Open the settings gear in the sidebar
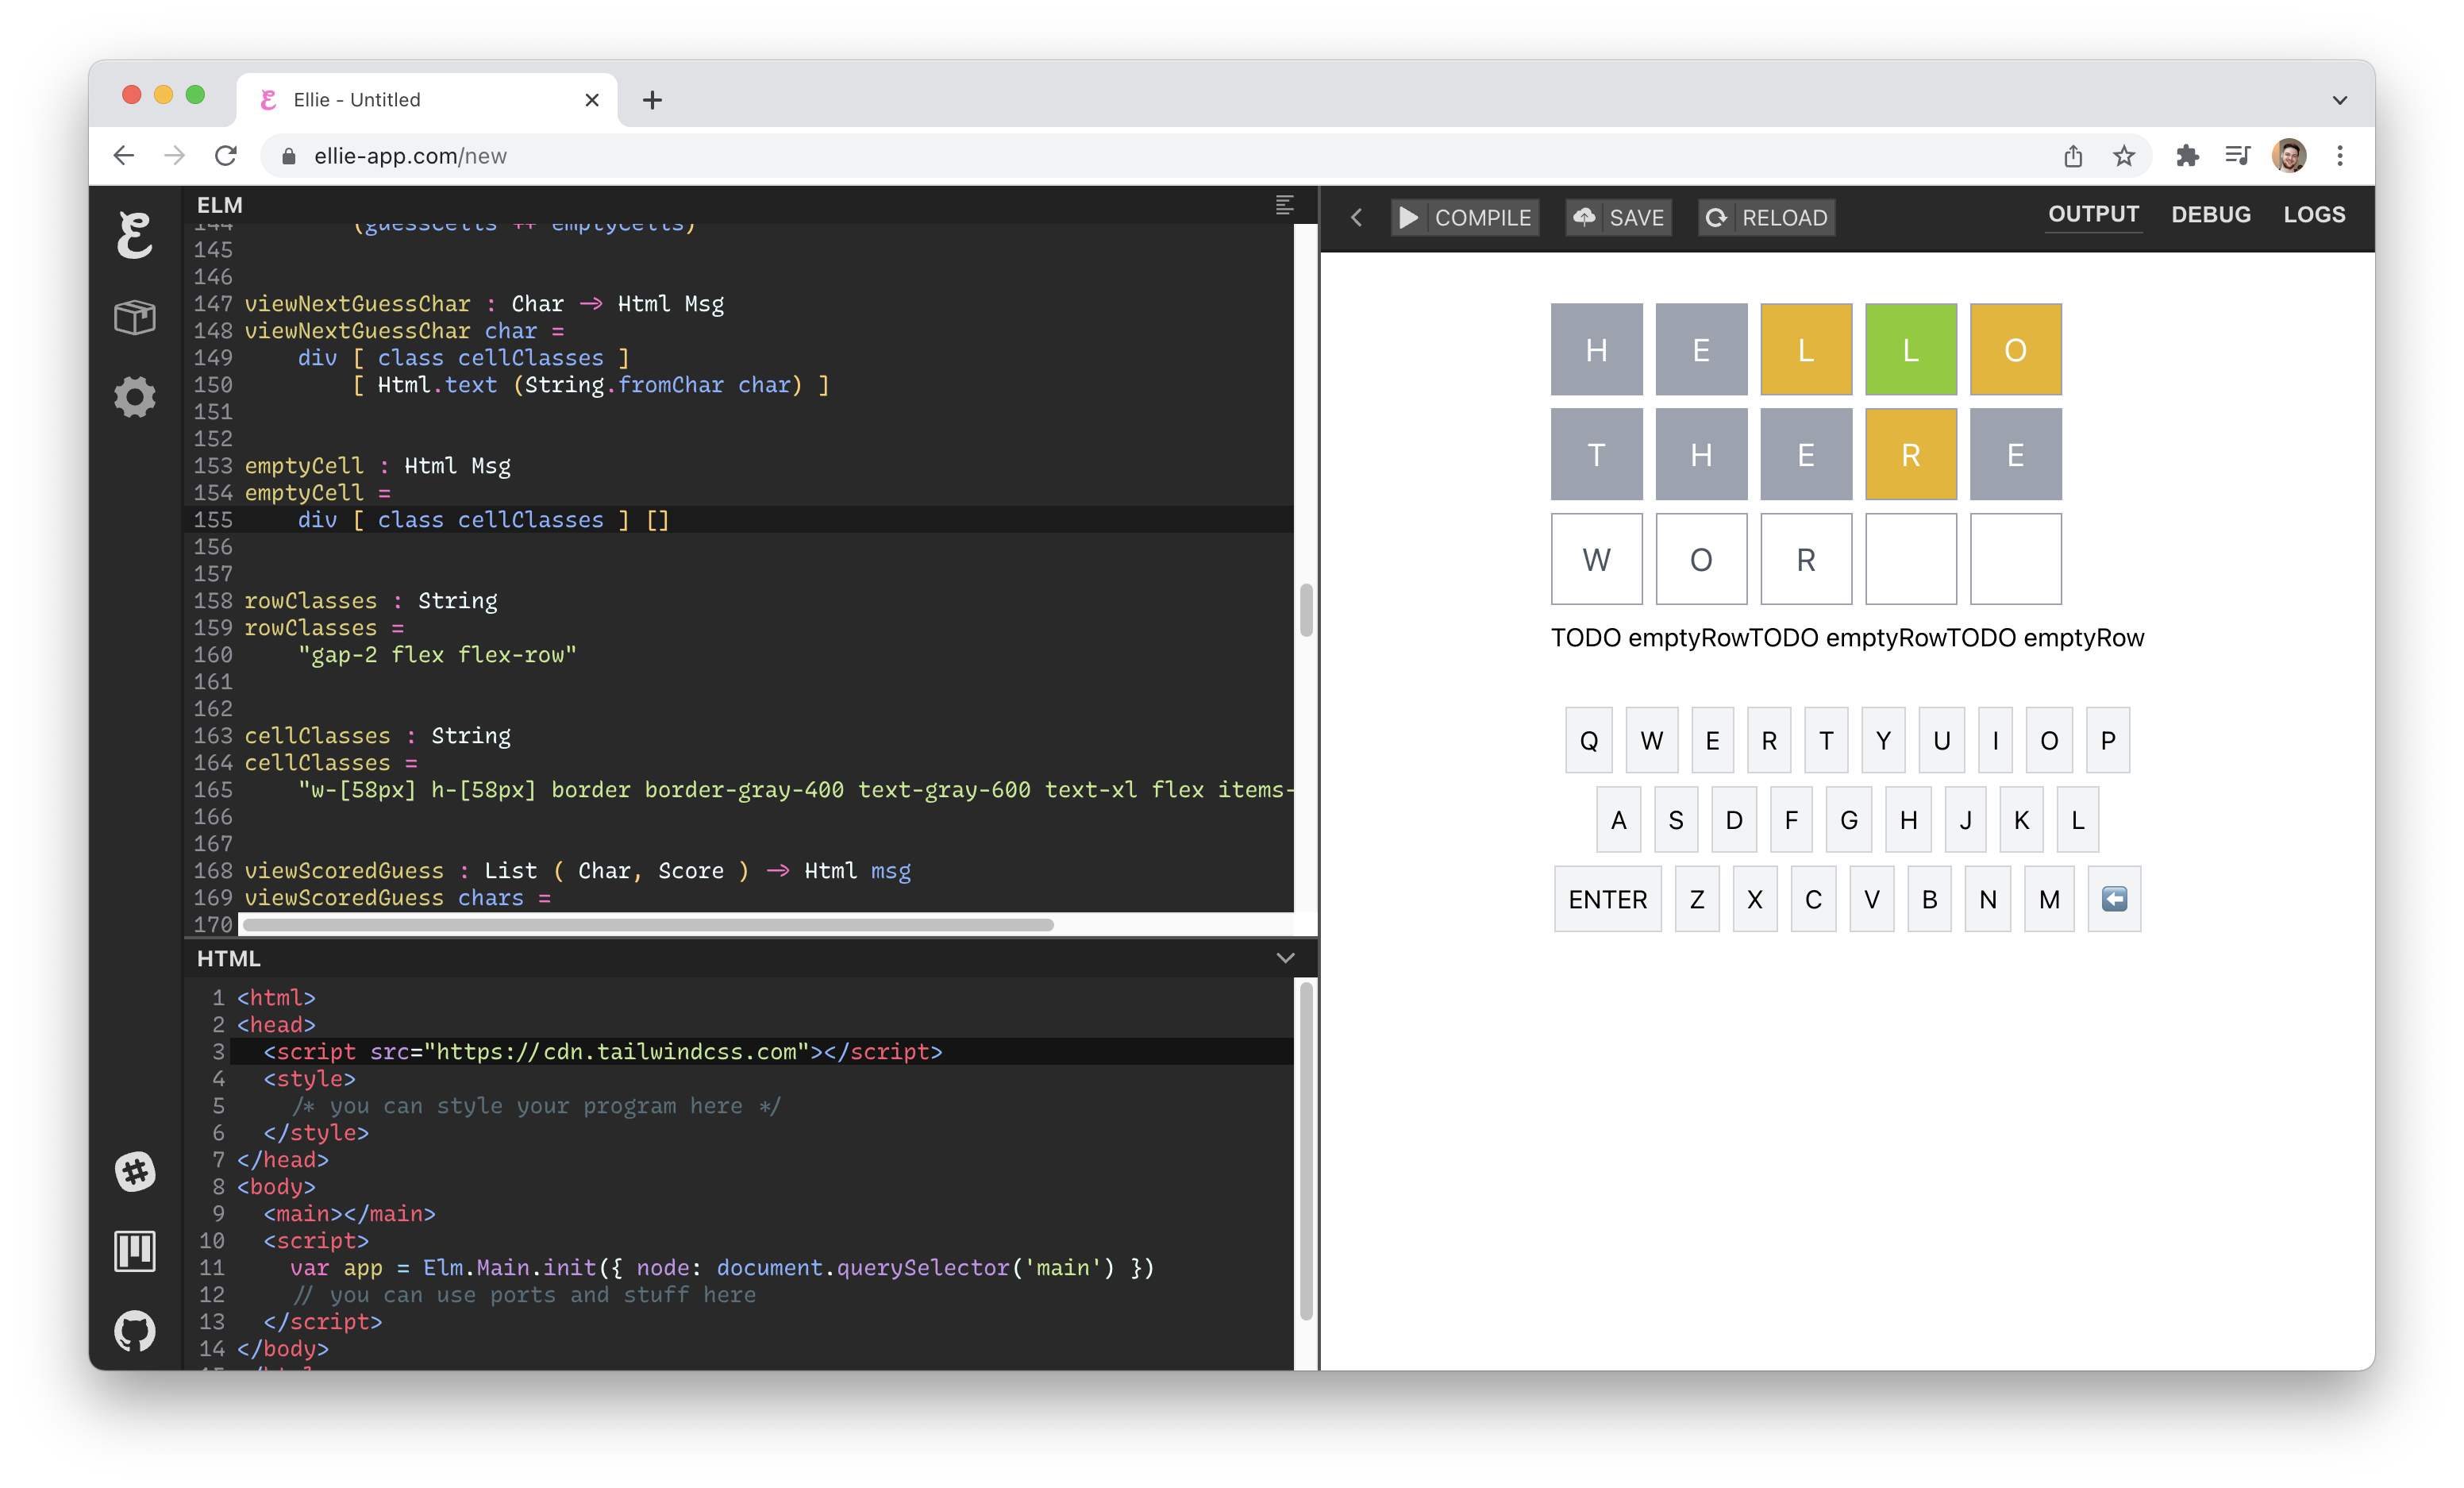Viewport: 2464px width, 1488px height. (134, 397)
